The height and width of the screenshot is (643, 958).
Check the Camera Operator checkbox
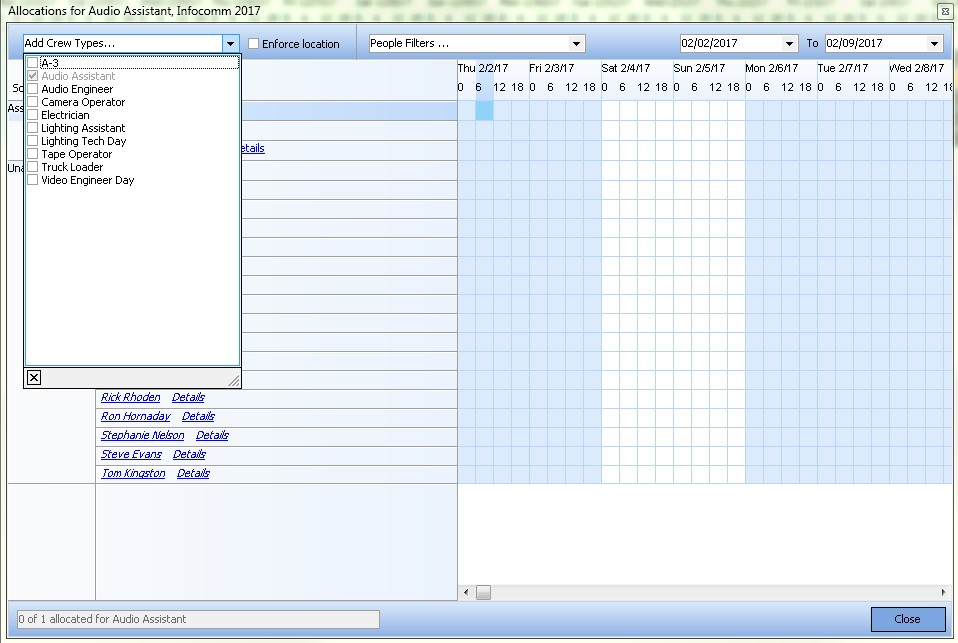click(33, 102)
